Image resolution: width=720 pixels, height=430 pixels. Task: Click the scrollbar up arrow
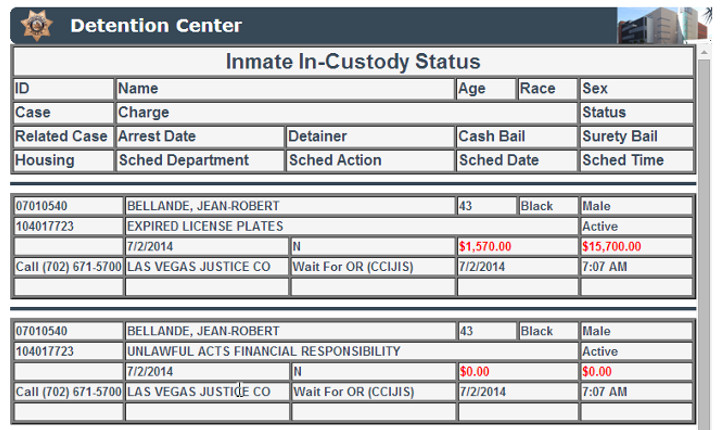[x=704, y=53]
